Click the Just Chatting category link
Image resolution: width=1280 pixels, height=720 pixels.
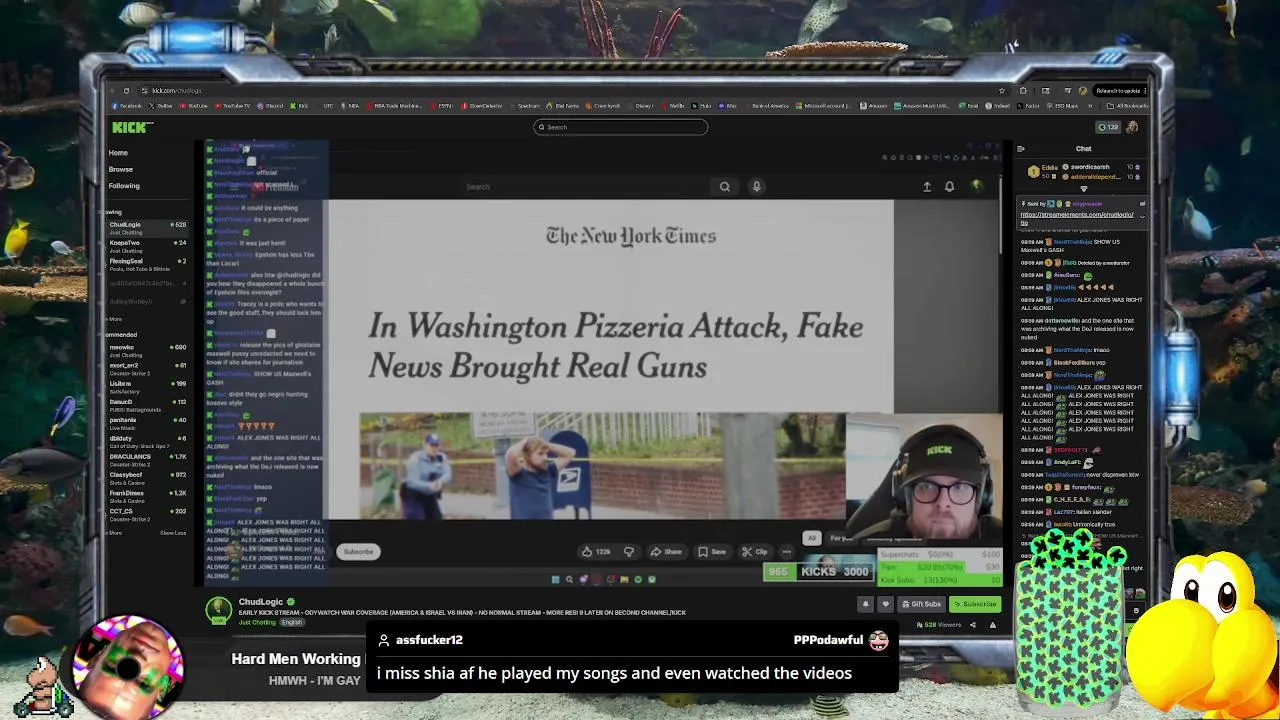(x=257, y=622)
